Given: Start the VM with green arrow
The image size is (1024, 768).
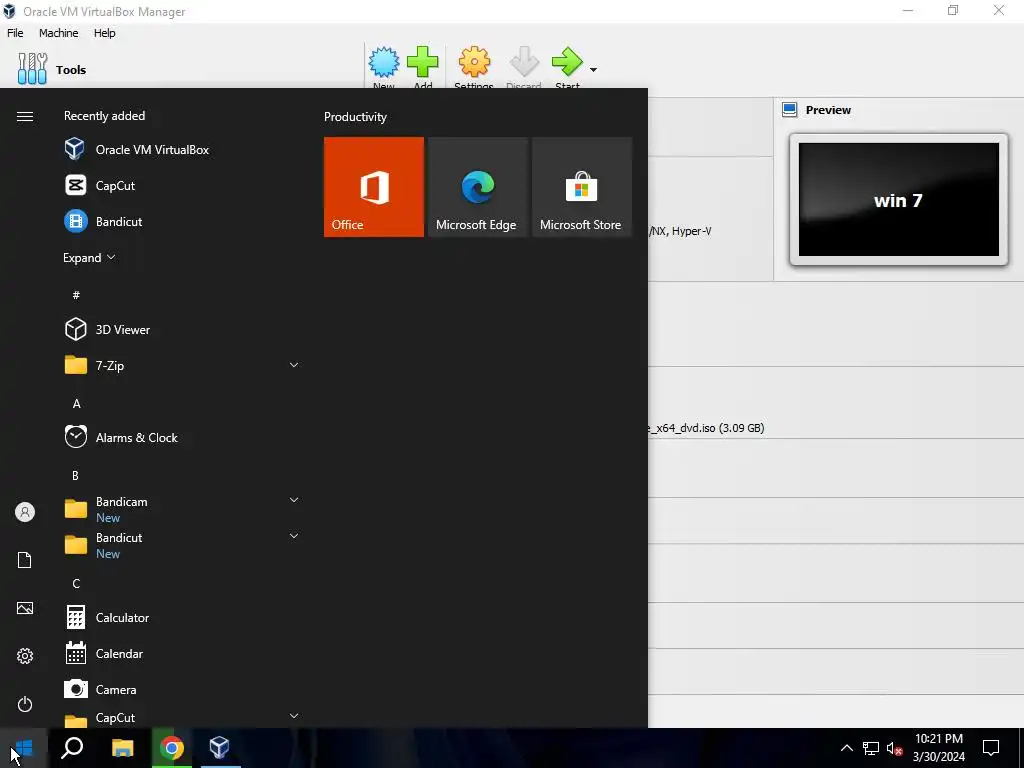Looking at the screenshot, I should click(567, 62).
